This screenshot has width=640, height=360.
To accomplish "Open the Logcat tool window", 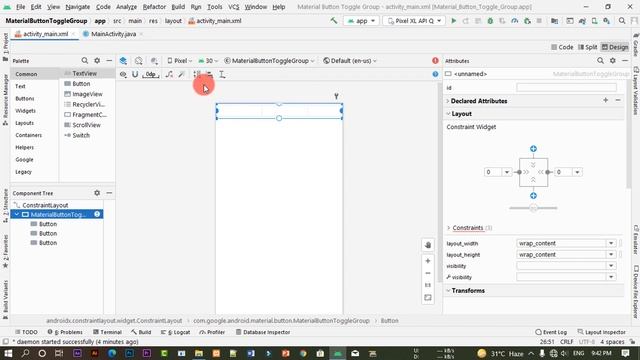I will click(176, 332).
